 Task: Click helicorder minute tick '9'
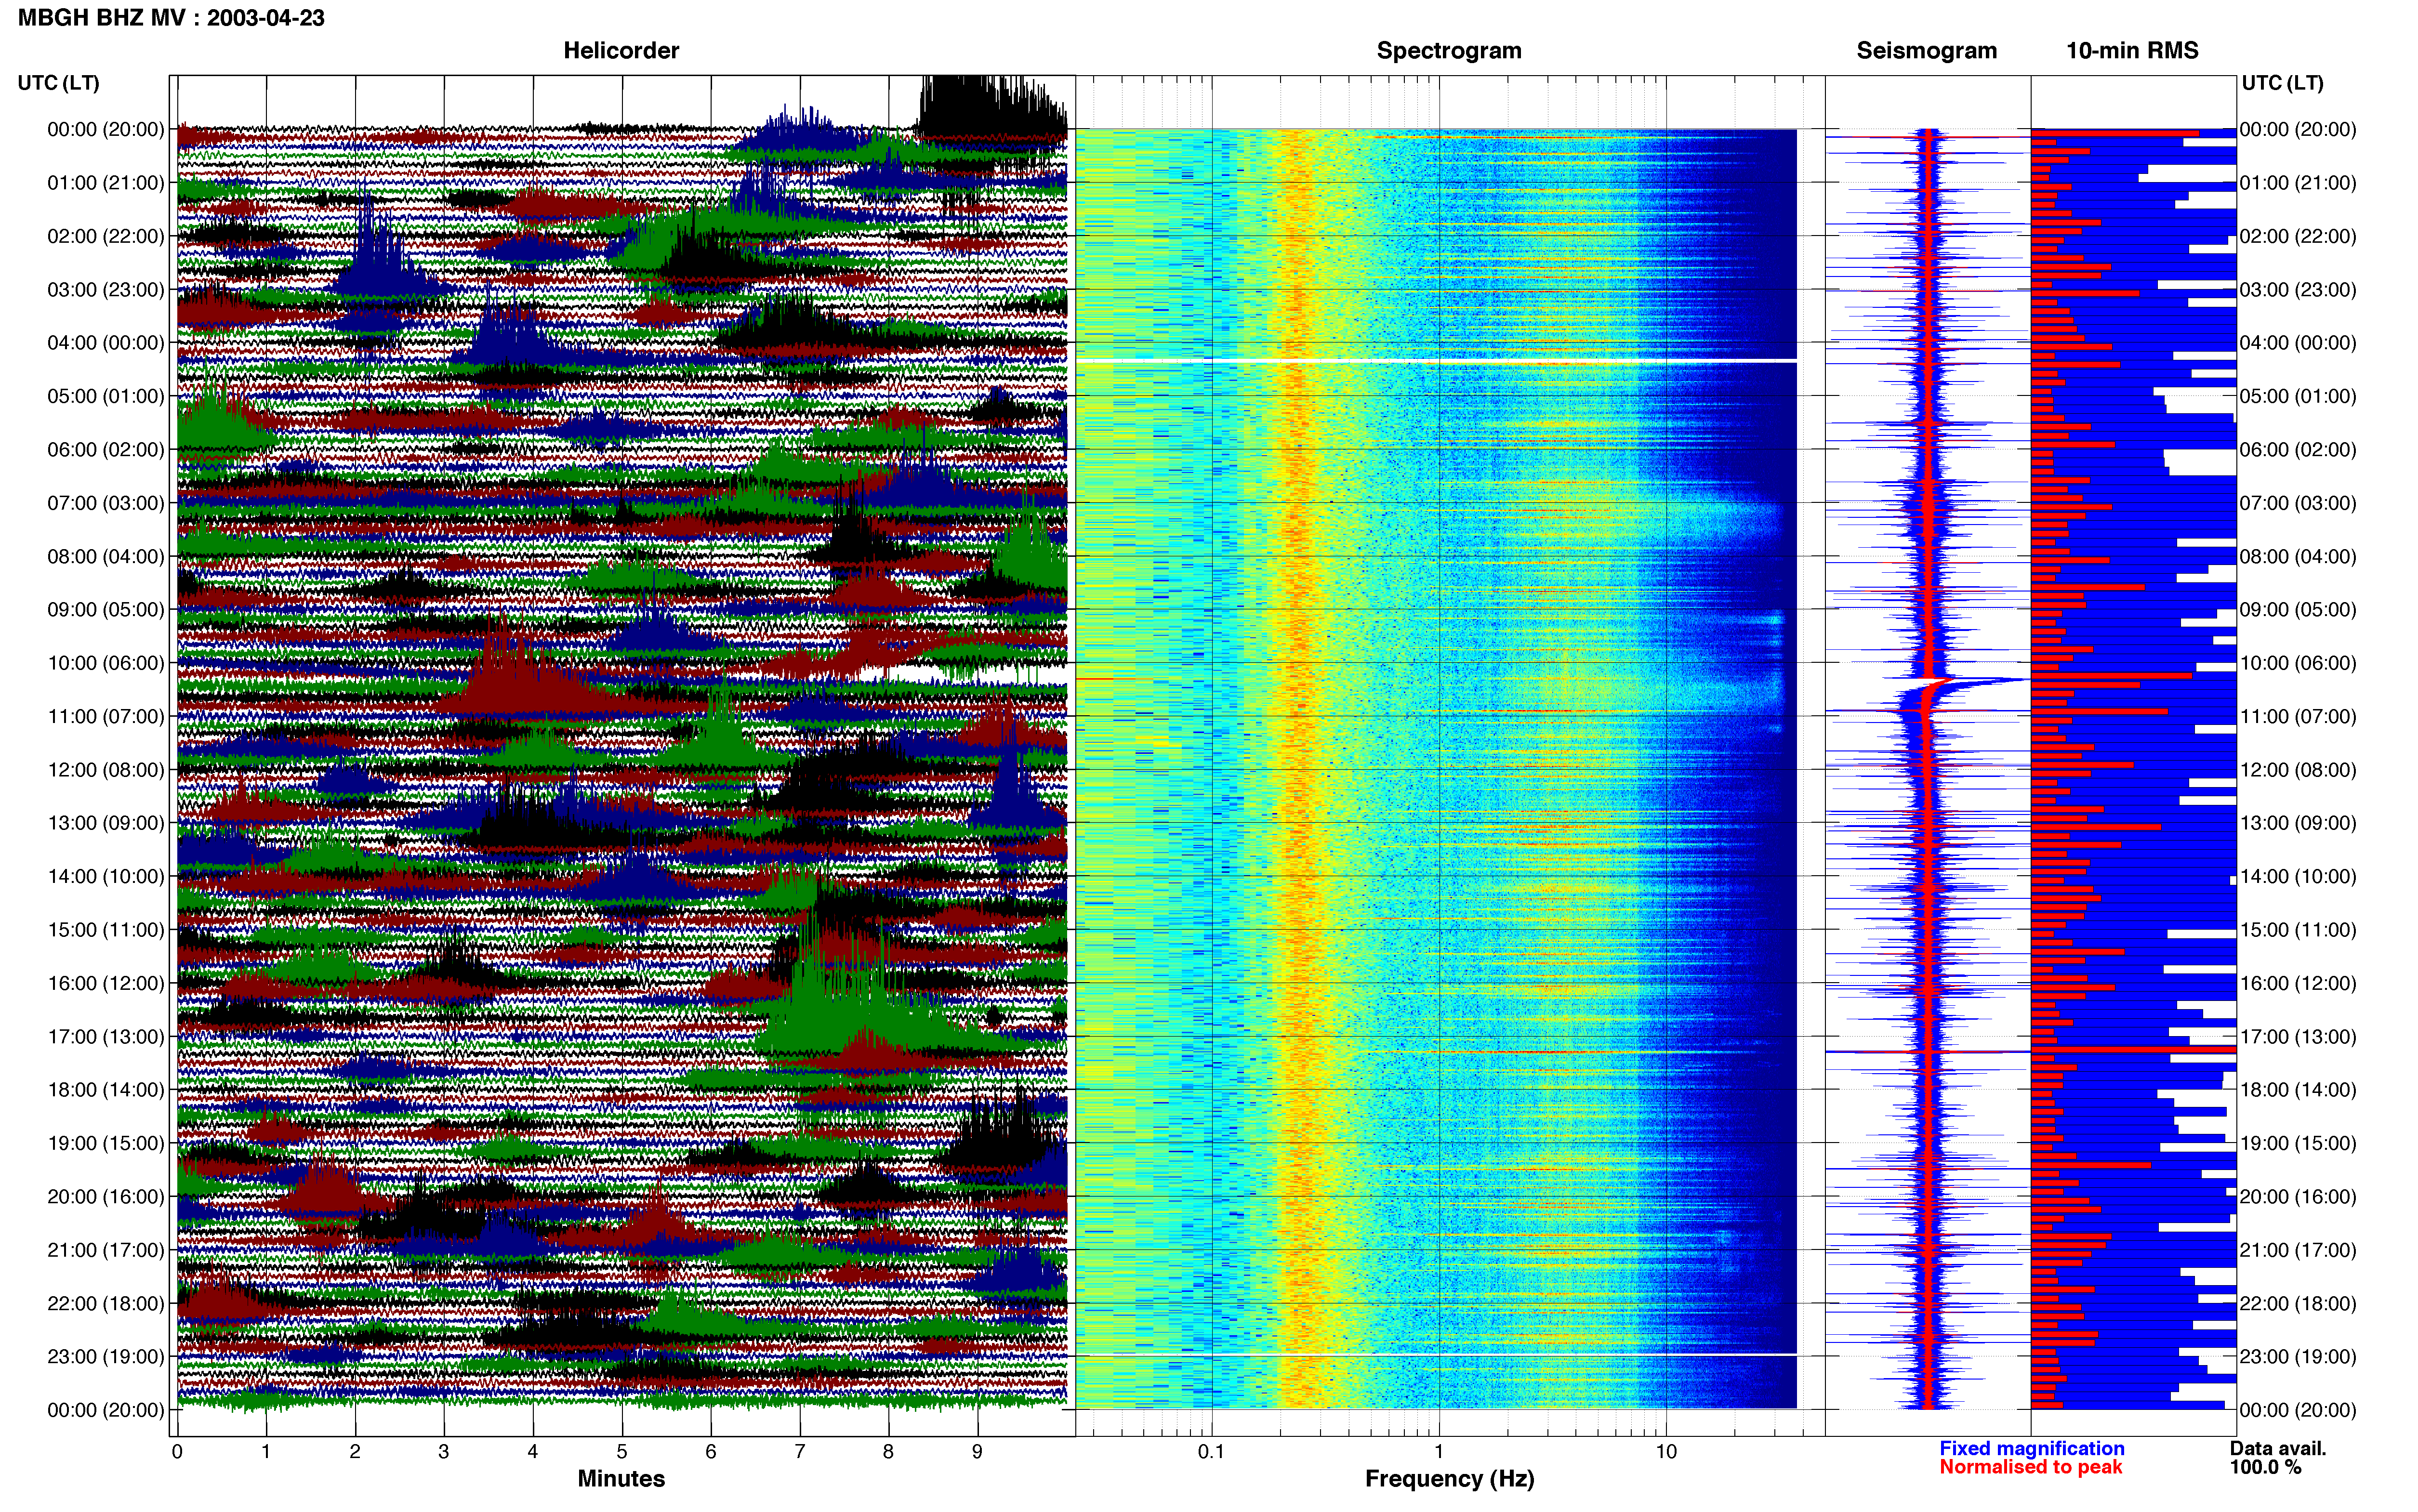[977, 1452]
